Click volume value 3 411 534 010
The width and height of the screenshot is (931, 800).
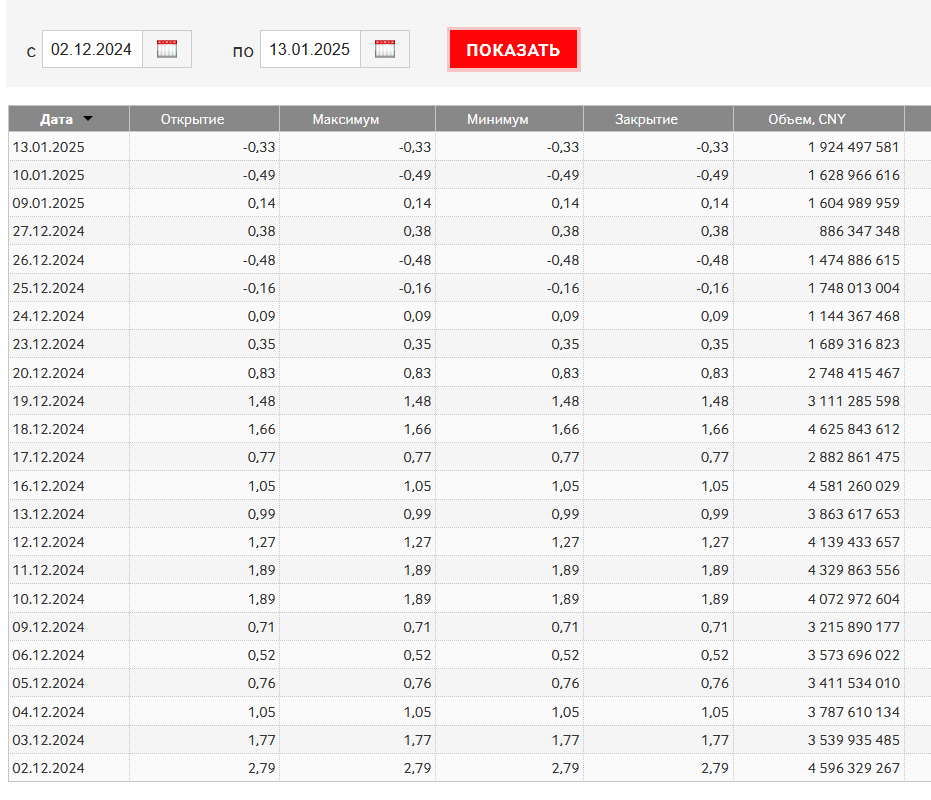(853, 682)
